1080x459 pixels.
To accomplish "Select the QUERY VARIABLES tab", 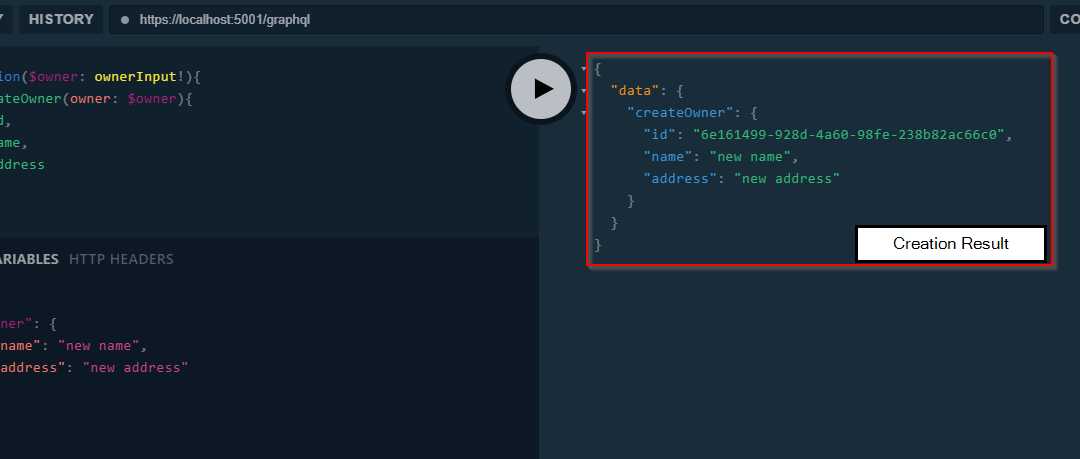I will [x=28, y=259].
